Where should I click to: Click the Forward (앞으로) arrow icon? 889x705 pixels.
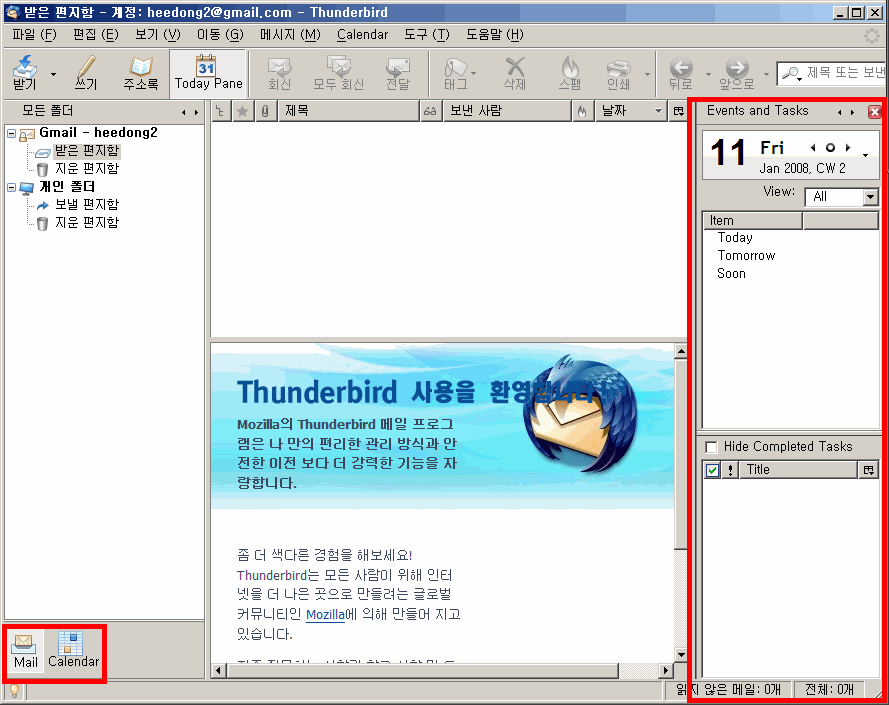click(x=736, y=73)
